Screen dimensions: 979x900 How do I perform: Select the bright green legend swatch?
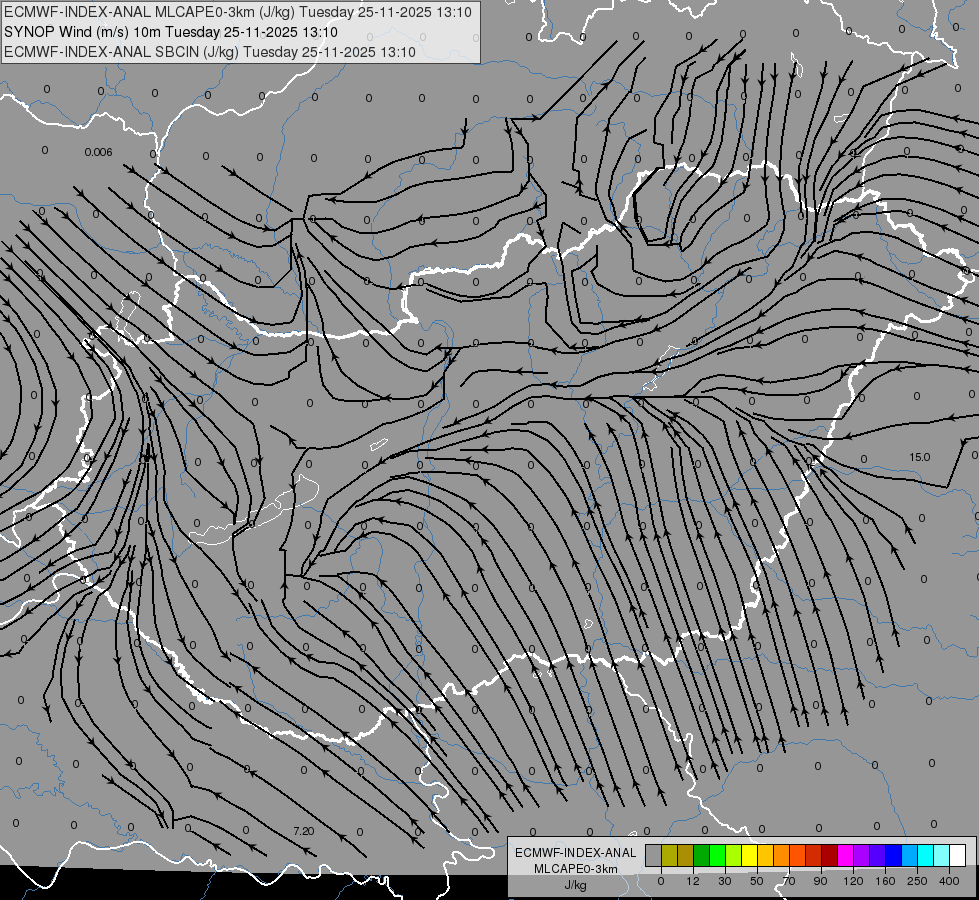(717, 856)
